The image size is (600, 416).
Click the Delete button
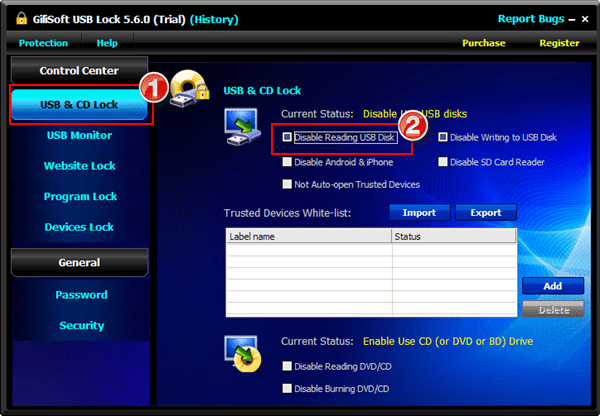click(553, 309)
